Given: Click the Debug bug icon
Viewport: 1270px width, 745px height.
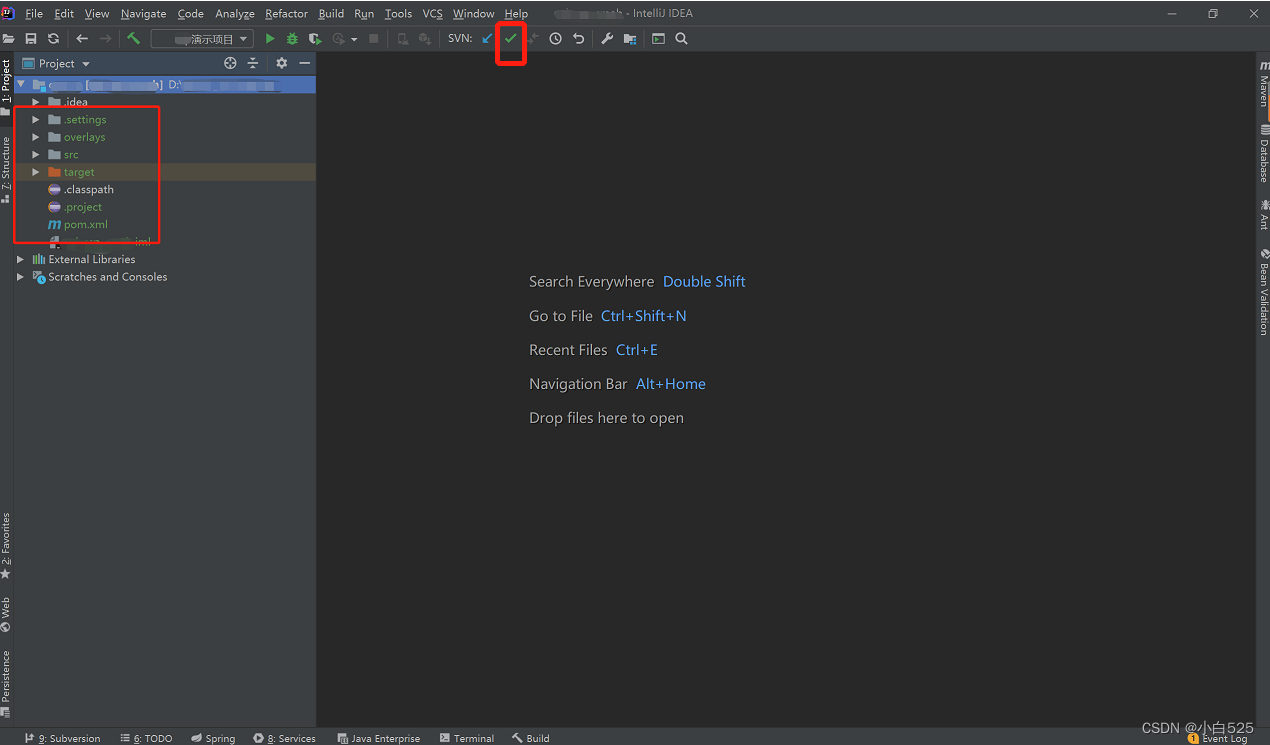Looking at the screenshot, I should coord(292,39).
